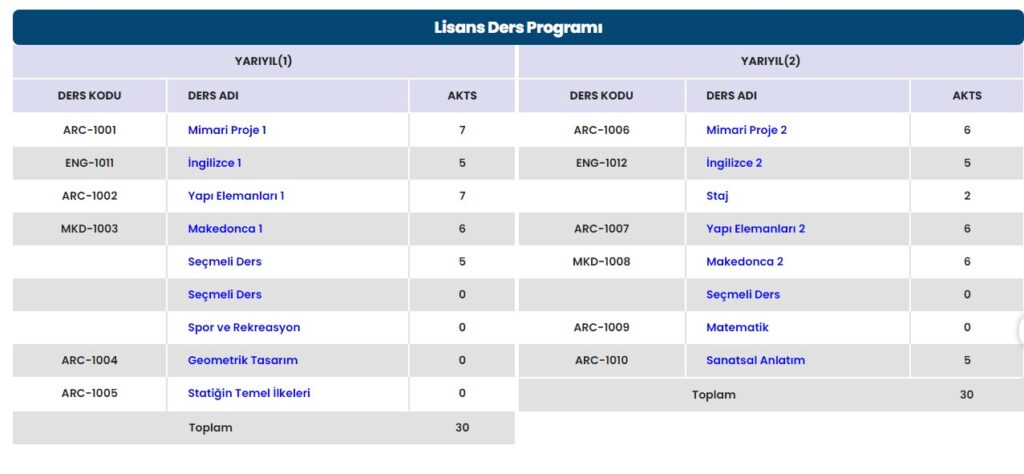
Task: Click the İngilizce 2 course link
Action: (734, 163)
